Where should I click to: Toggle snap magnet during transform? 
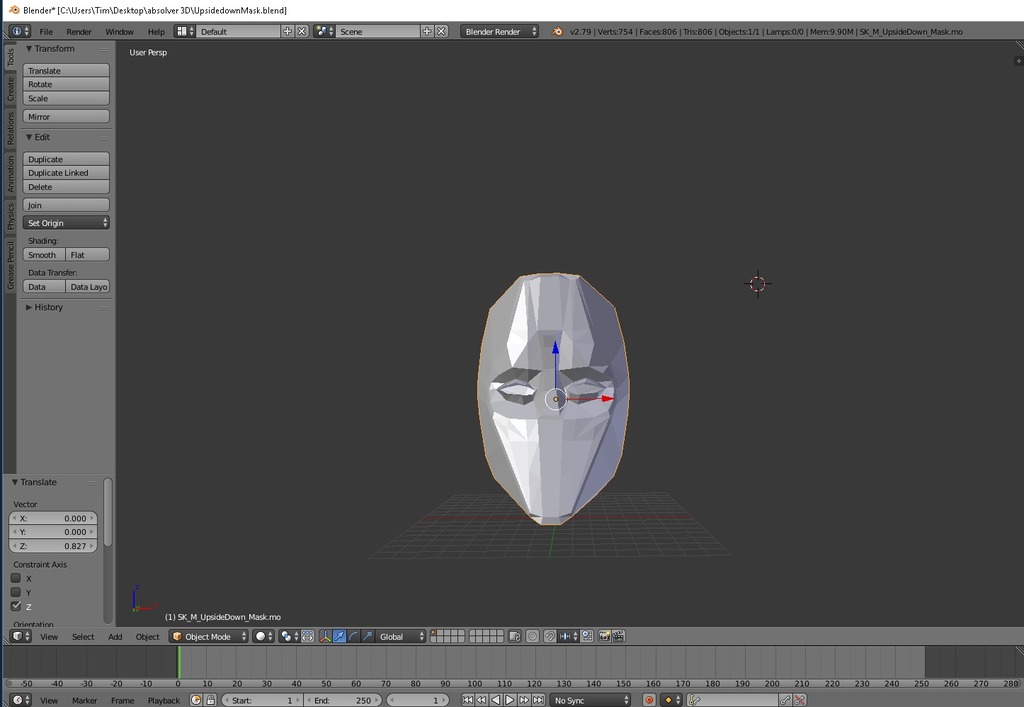(550, 636)
